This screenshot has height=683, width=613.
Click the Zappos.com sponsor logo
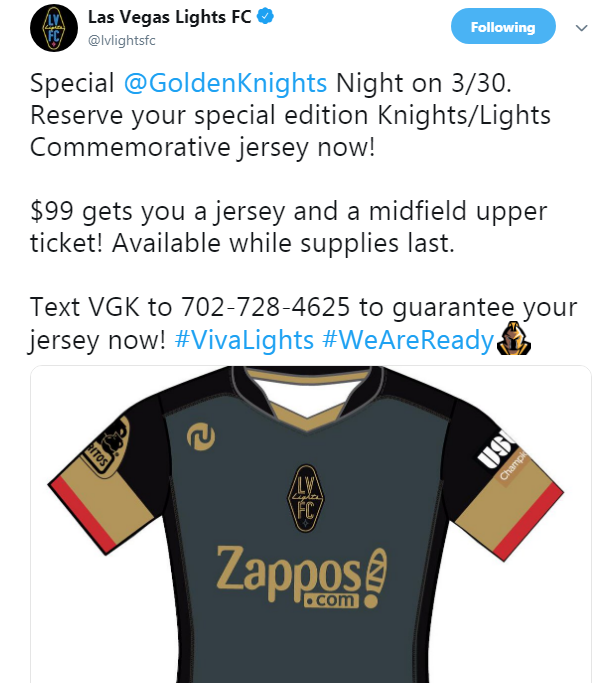click(302, 577)
